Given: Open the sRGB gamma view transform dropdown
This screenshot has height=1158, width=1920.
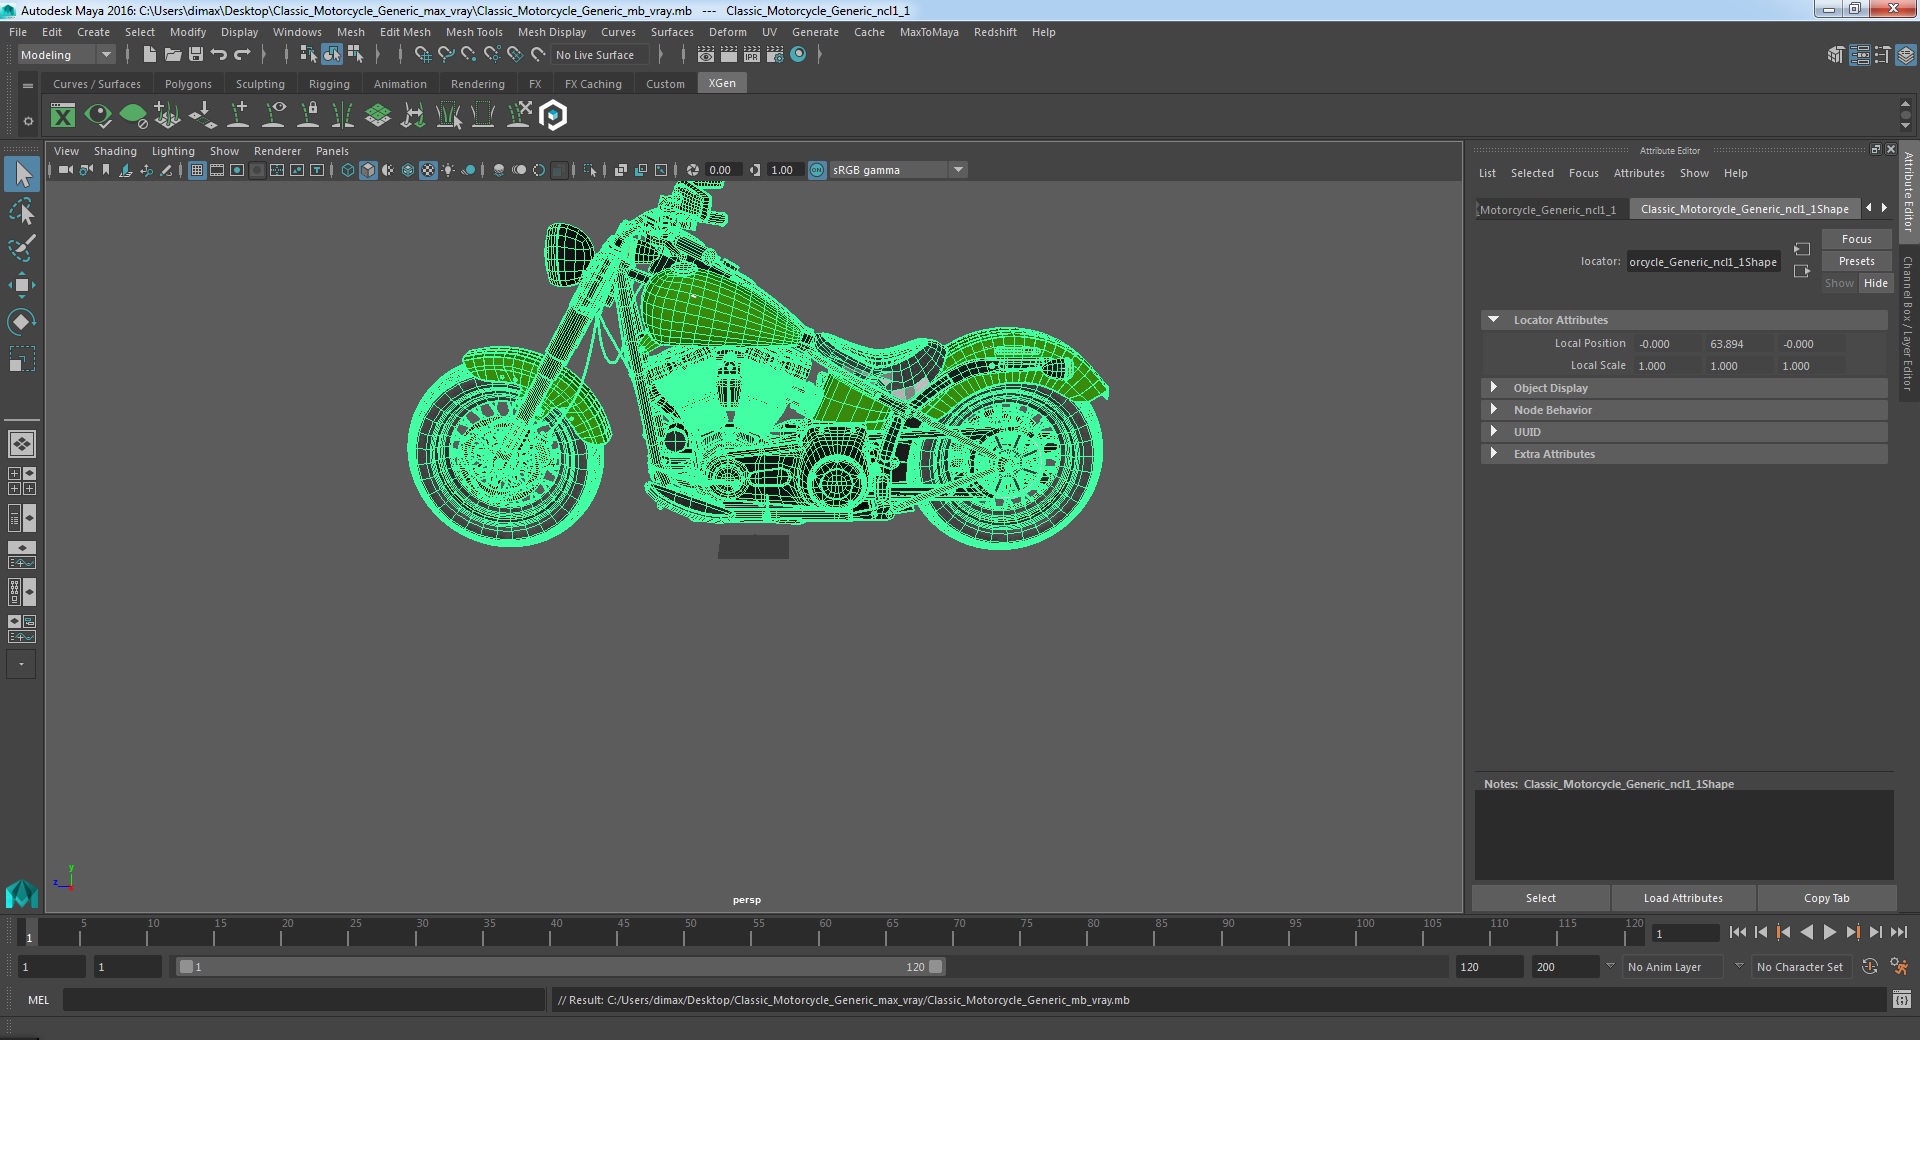Looking at the screenshot, I should pyautogui.click(x=898, y=170).
